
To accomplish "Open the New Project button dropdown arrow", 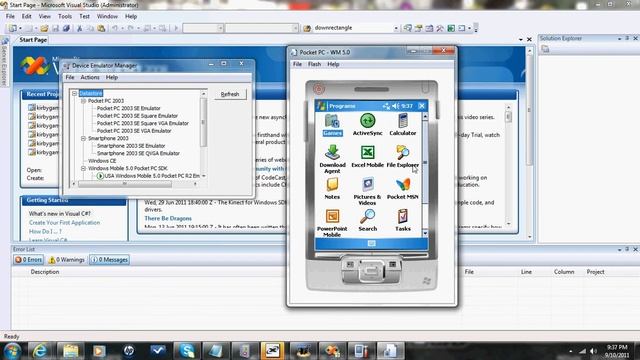I will coord(20,28).
